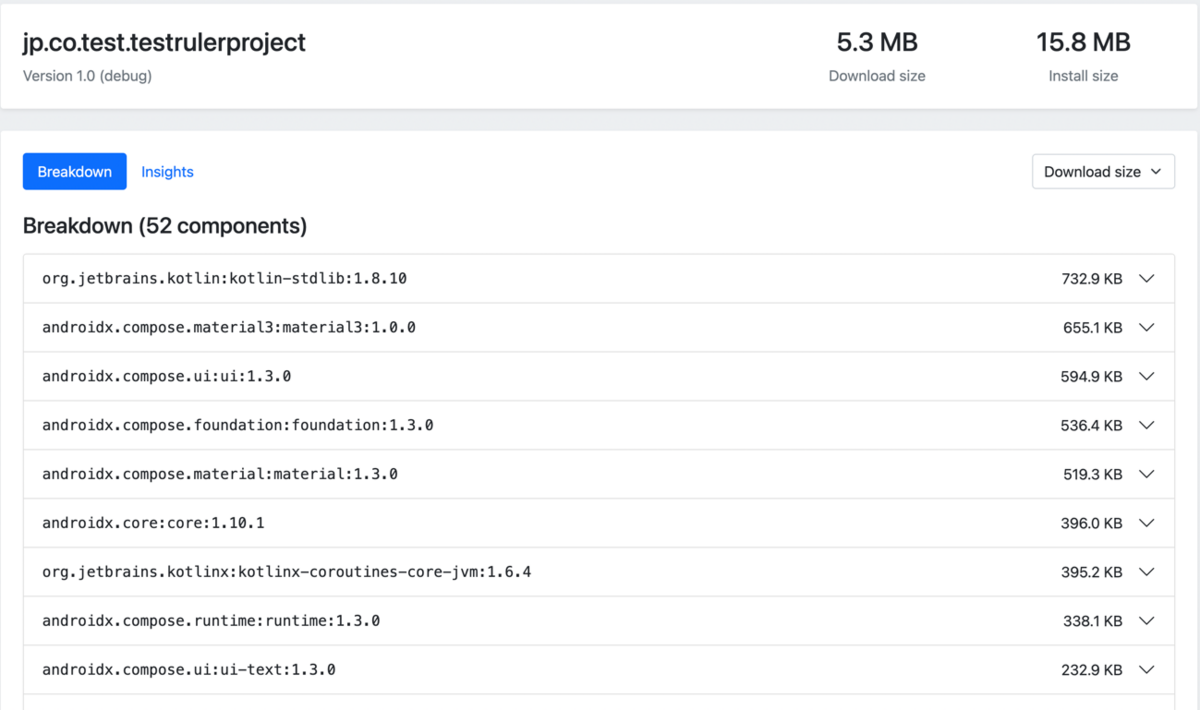This screenshot has height=710, width=1200.
Task: Expand the kotlin-stdlib:1.8.10 row chevron
Action: click(1146, 279)
